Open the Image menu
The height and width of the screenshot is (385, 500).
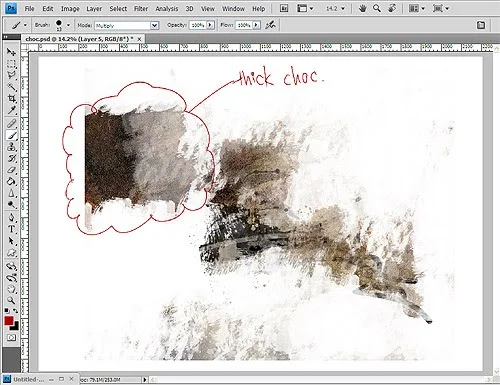[x=70, y=9]
